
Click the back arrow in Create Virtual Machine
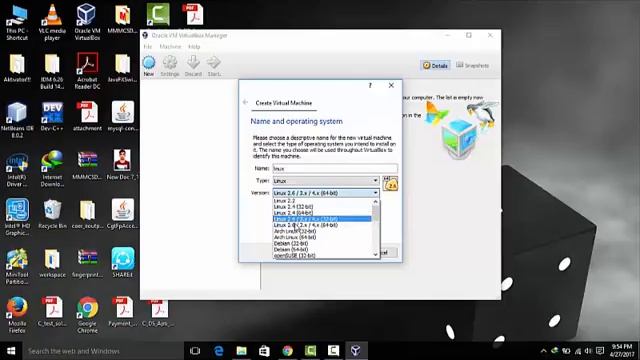245,102
